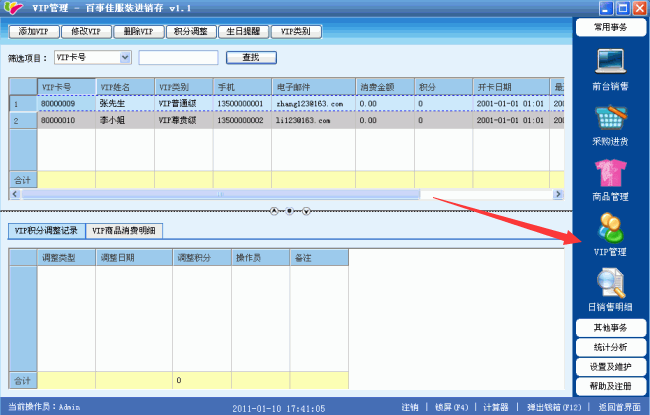Click the 添加VIP button
The height and width of the screenshot is (415, 650).
click(x=34, y=32)
